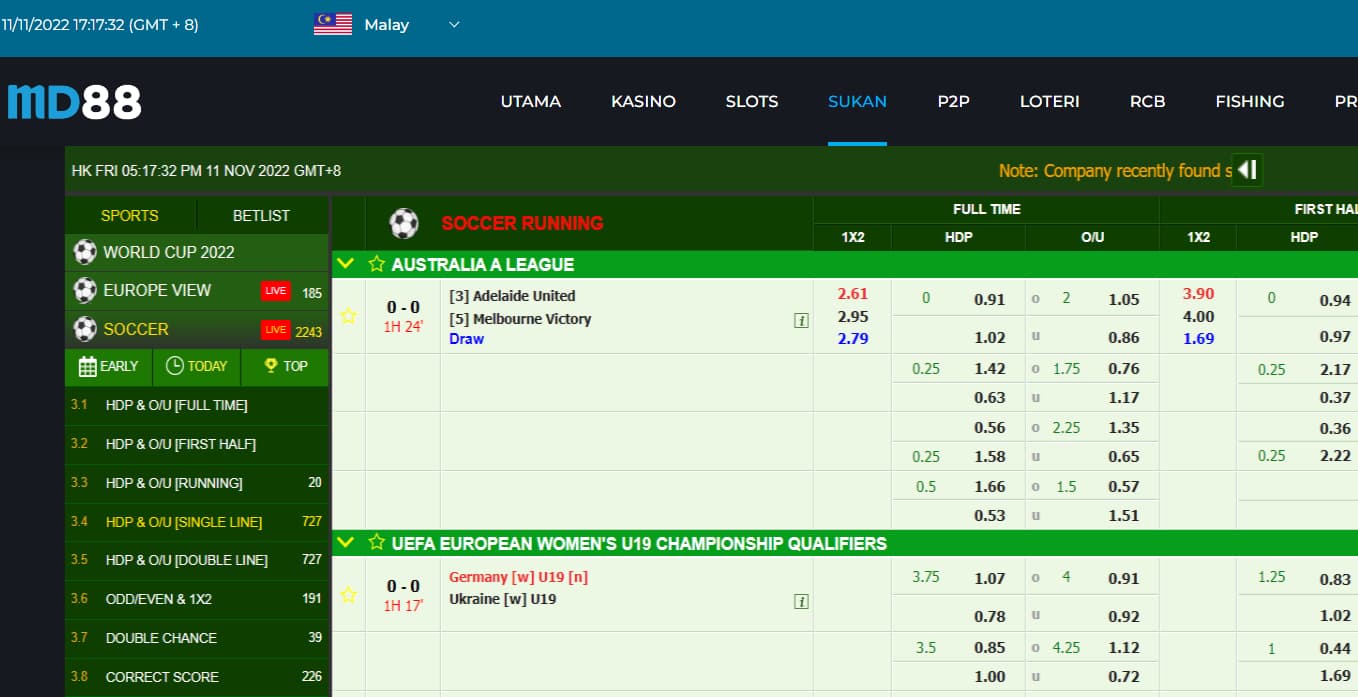Pick Adelaide United full time 1X2 odds 2.61
The height and width of the screenshot is (697, 1358).
tap(853, 294)
